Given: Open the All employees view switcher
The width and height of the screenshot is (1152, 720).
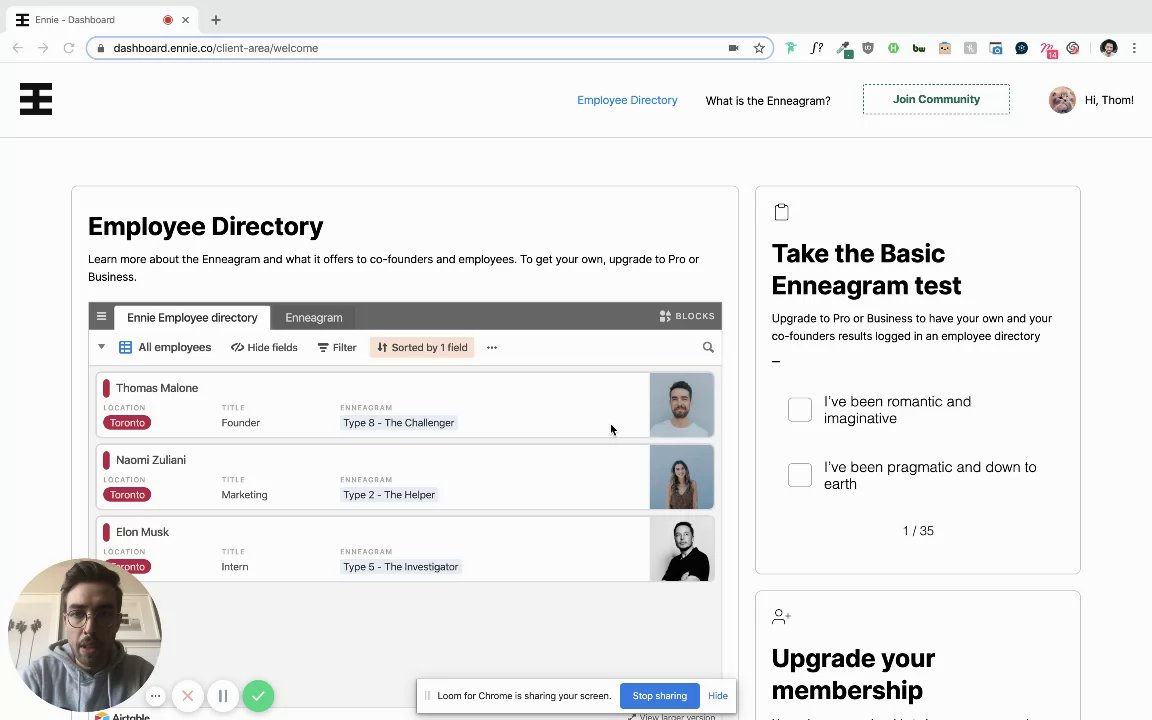Looking at the screenshot, I should tap(165, 348).
